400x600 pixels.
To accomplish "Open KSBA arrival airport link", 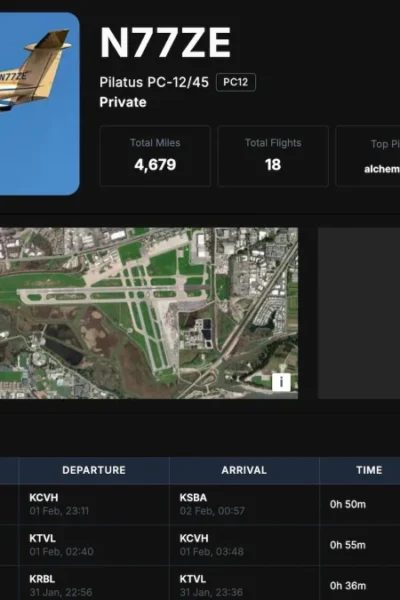I will coord(193,498).
